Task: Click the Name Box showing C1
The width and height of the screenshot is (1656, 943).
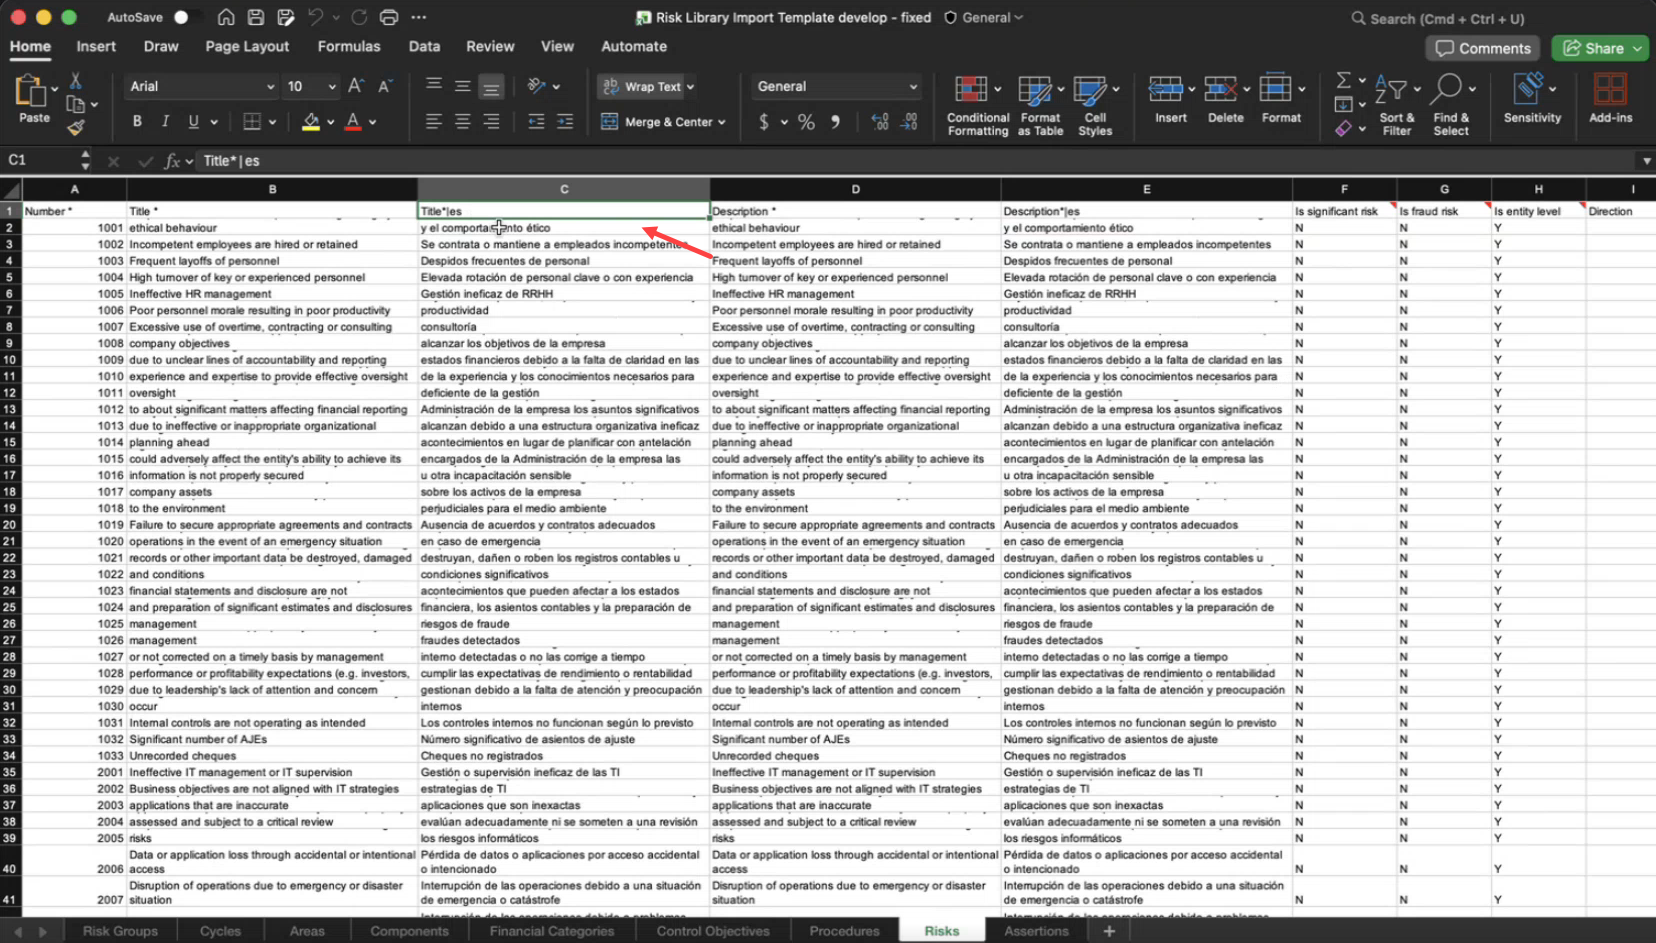Action: click(x=40, y=160)
